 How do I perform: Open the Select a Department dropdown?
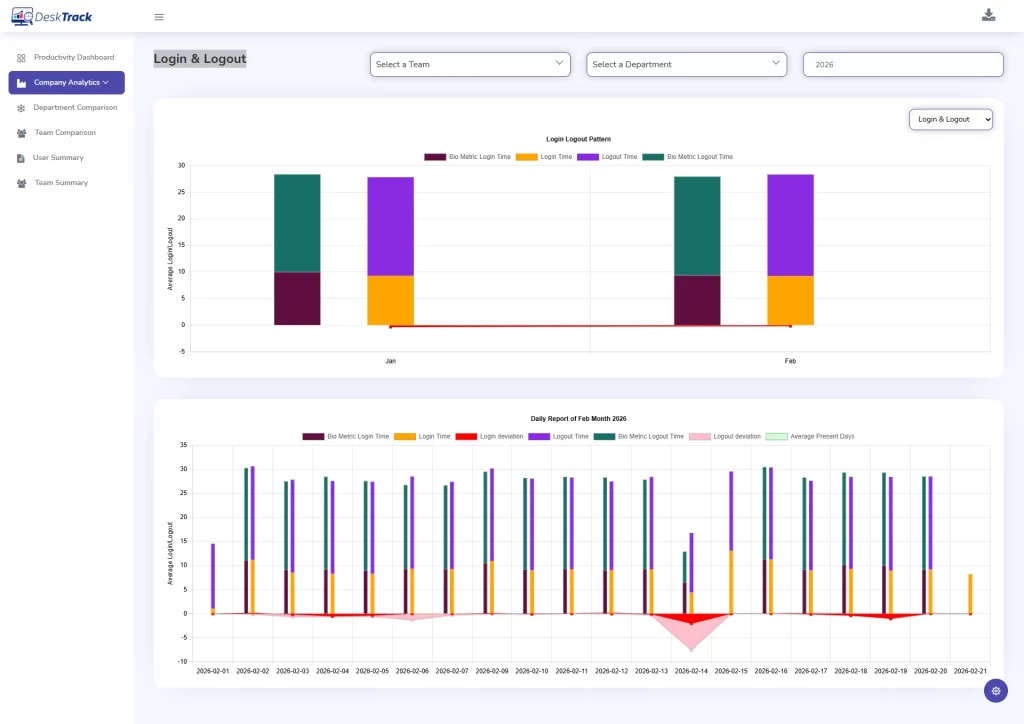[x=686, y=64]
